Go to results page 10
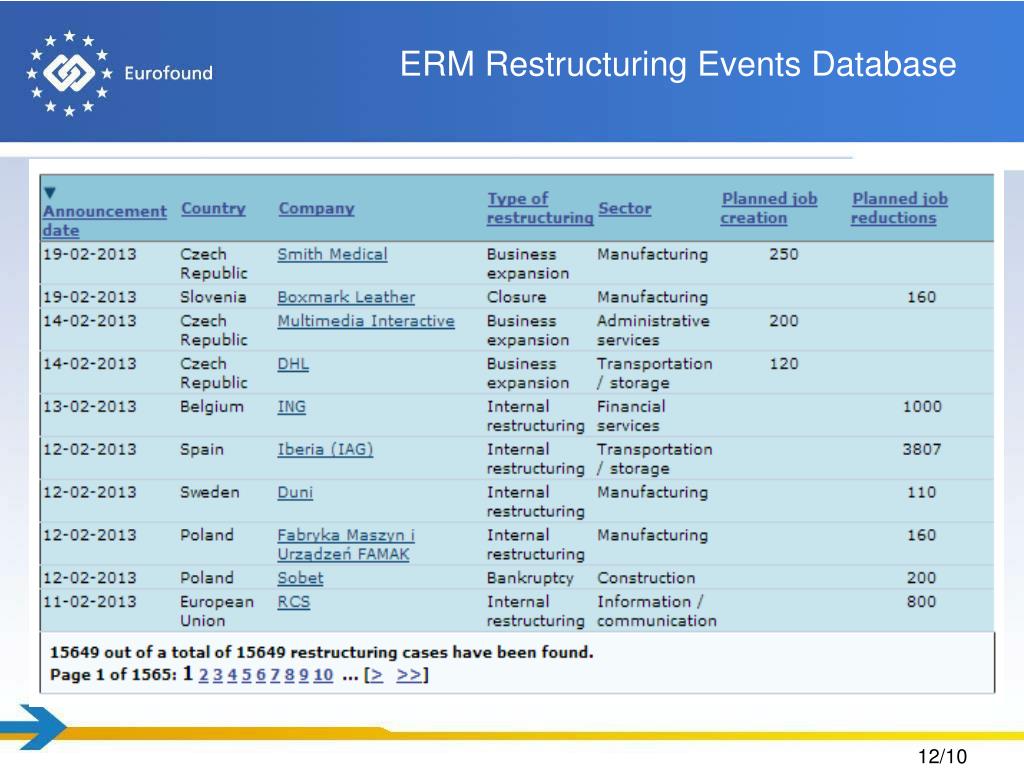The image size is (1024, 768). [x=323, y=675]
